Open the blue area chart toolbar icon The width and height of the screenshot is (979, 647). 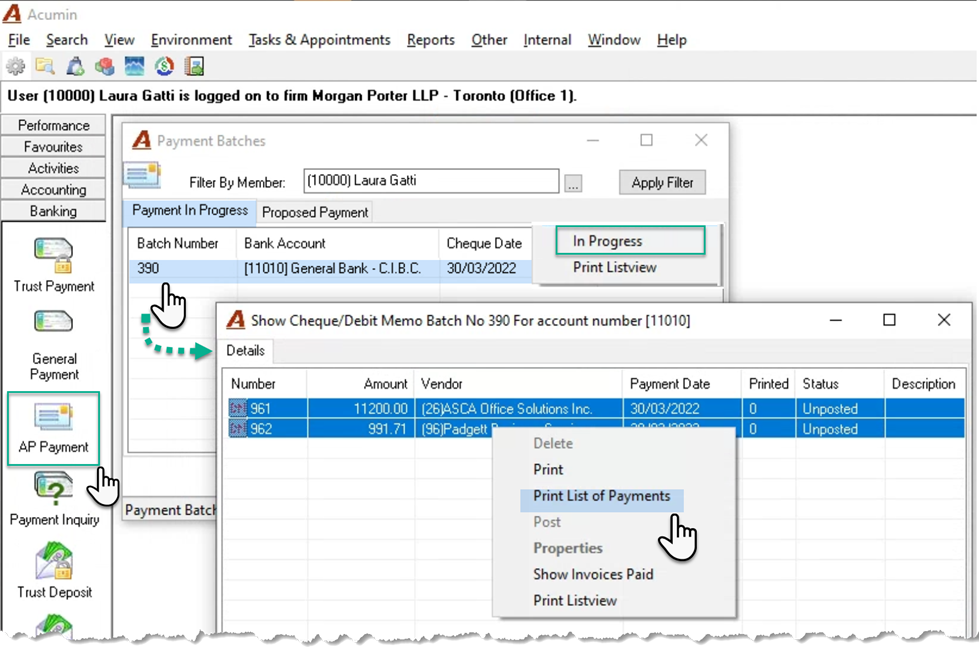[x=134, y=66]
